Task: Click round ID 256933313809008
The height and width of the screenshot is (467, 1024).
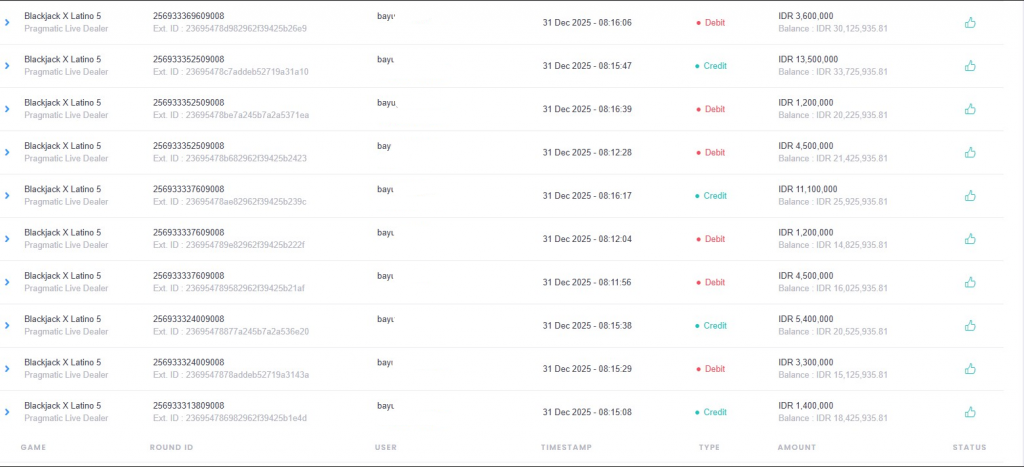Action: pyautogui.click(x=188, y=406)
